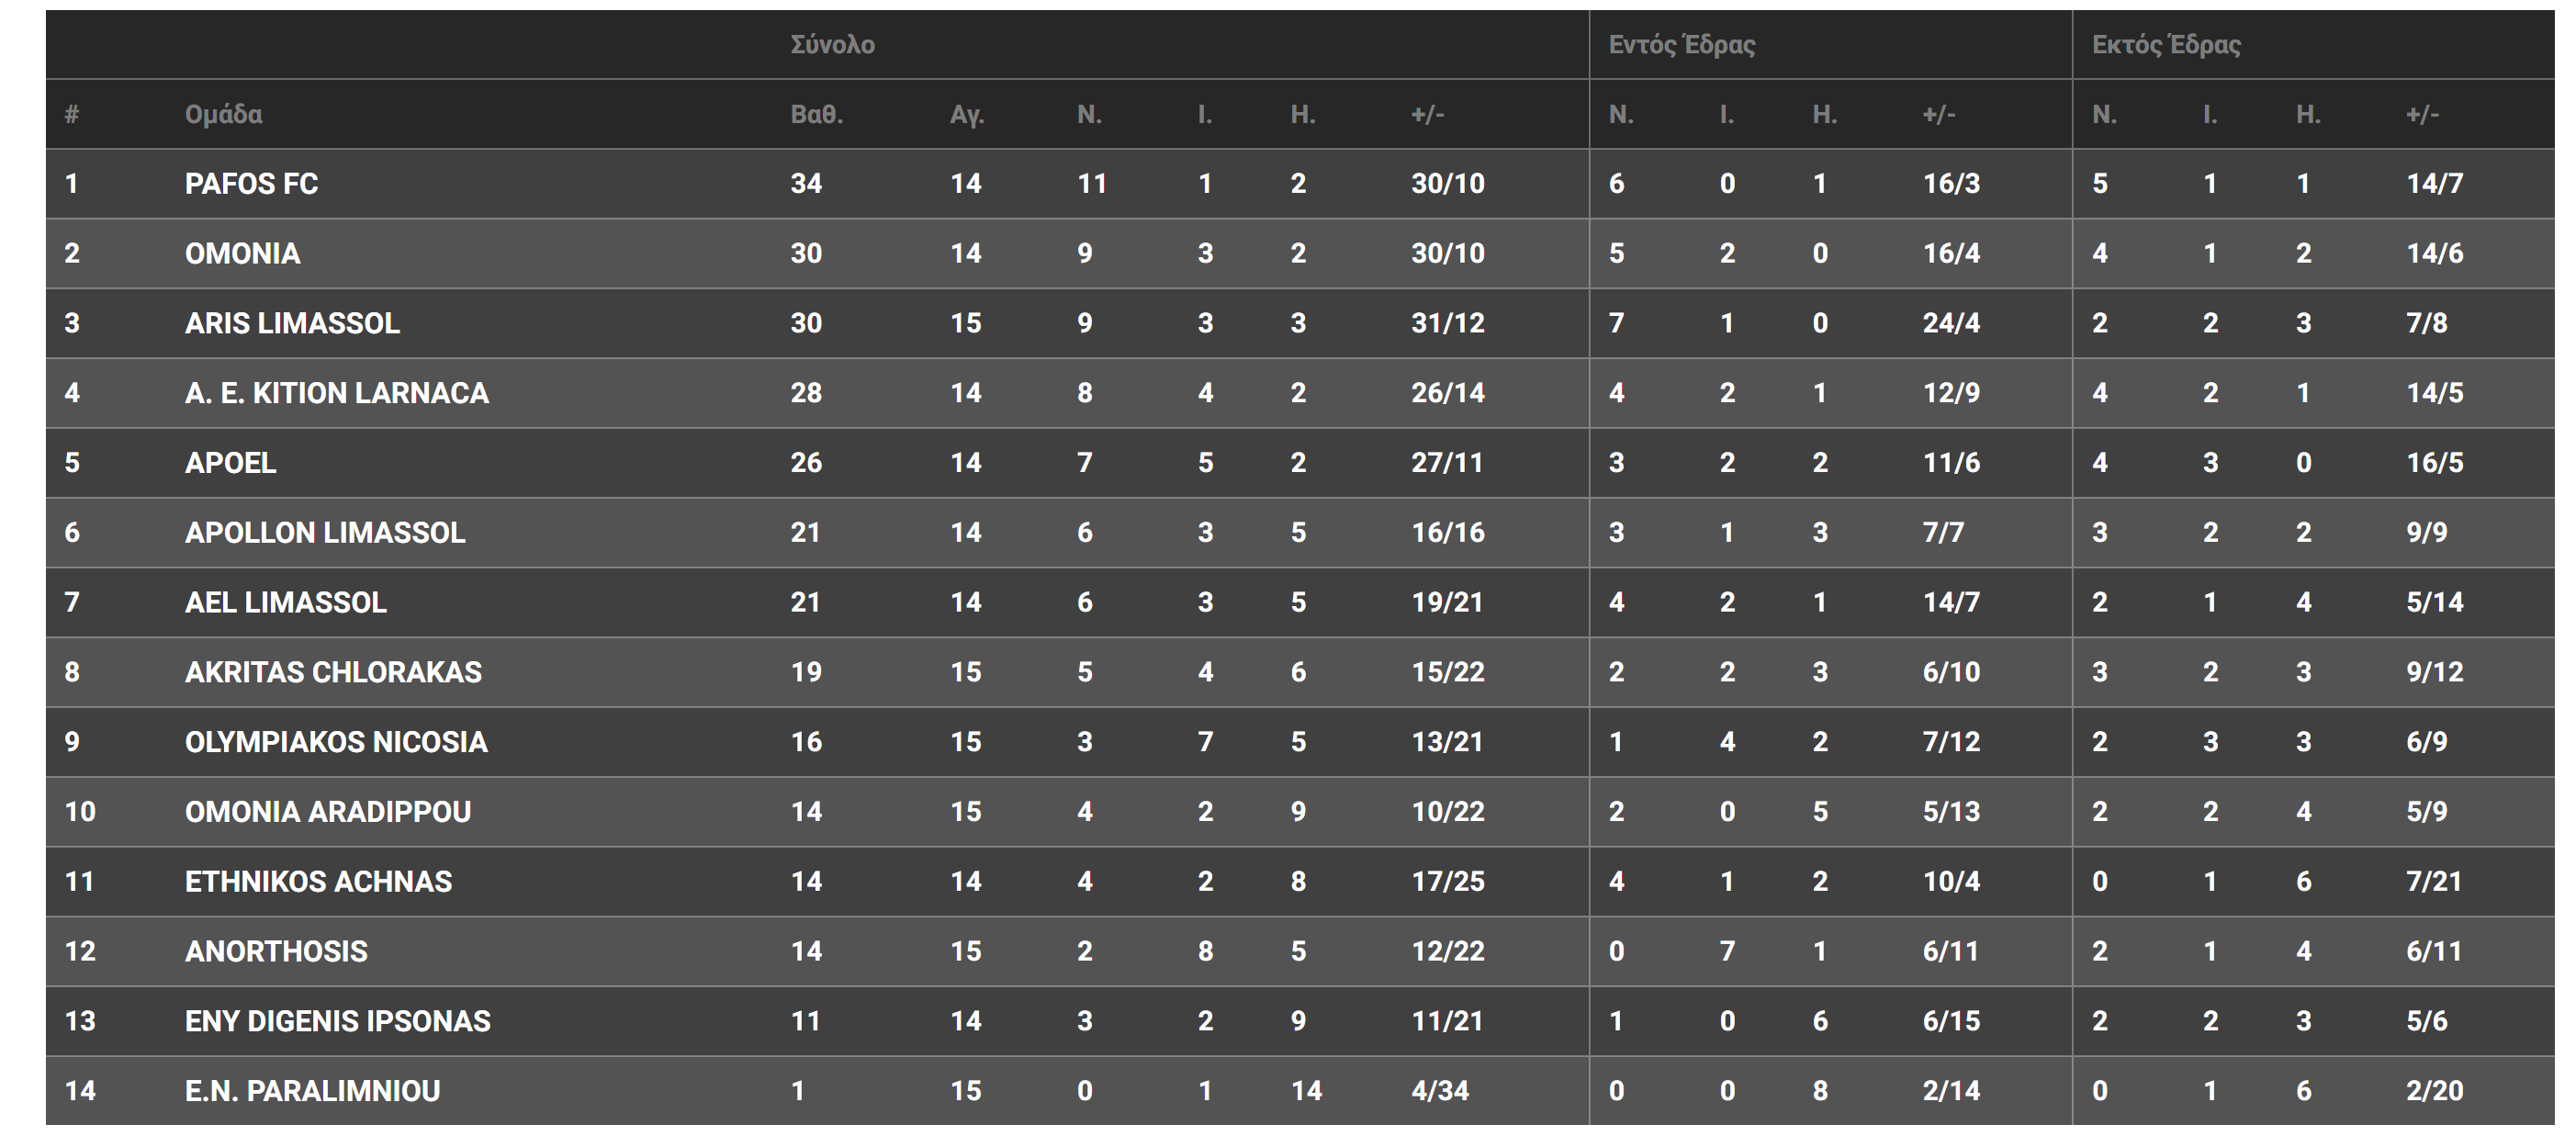Select the ARIS LIMASSOL team row name
The height and width of the screenshot is (1136, 2576).
coord(292,324)
